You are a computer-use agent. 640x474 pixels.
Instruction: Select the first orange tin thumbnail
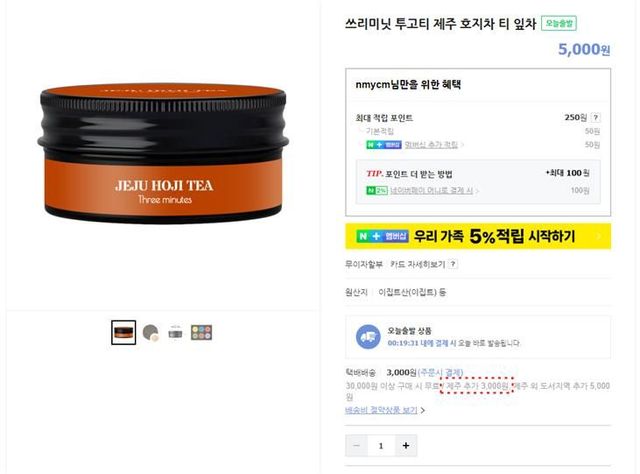click(124, 332)
